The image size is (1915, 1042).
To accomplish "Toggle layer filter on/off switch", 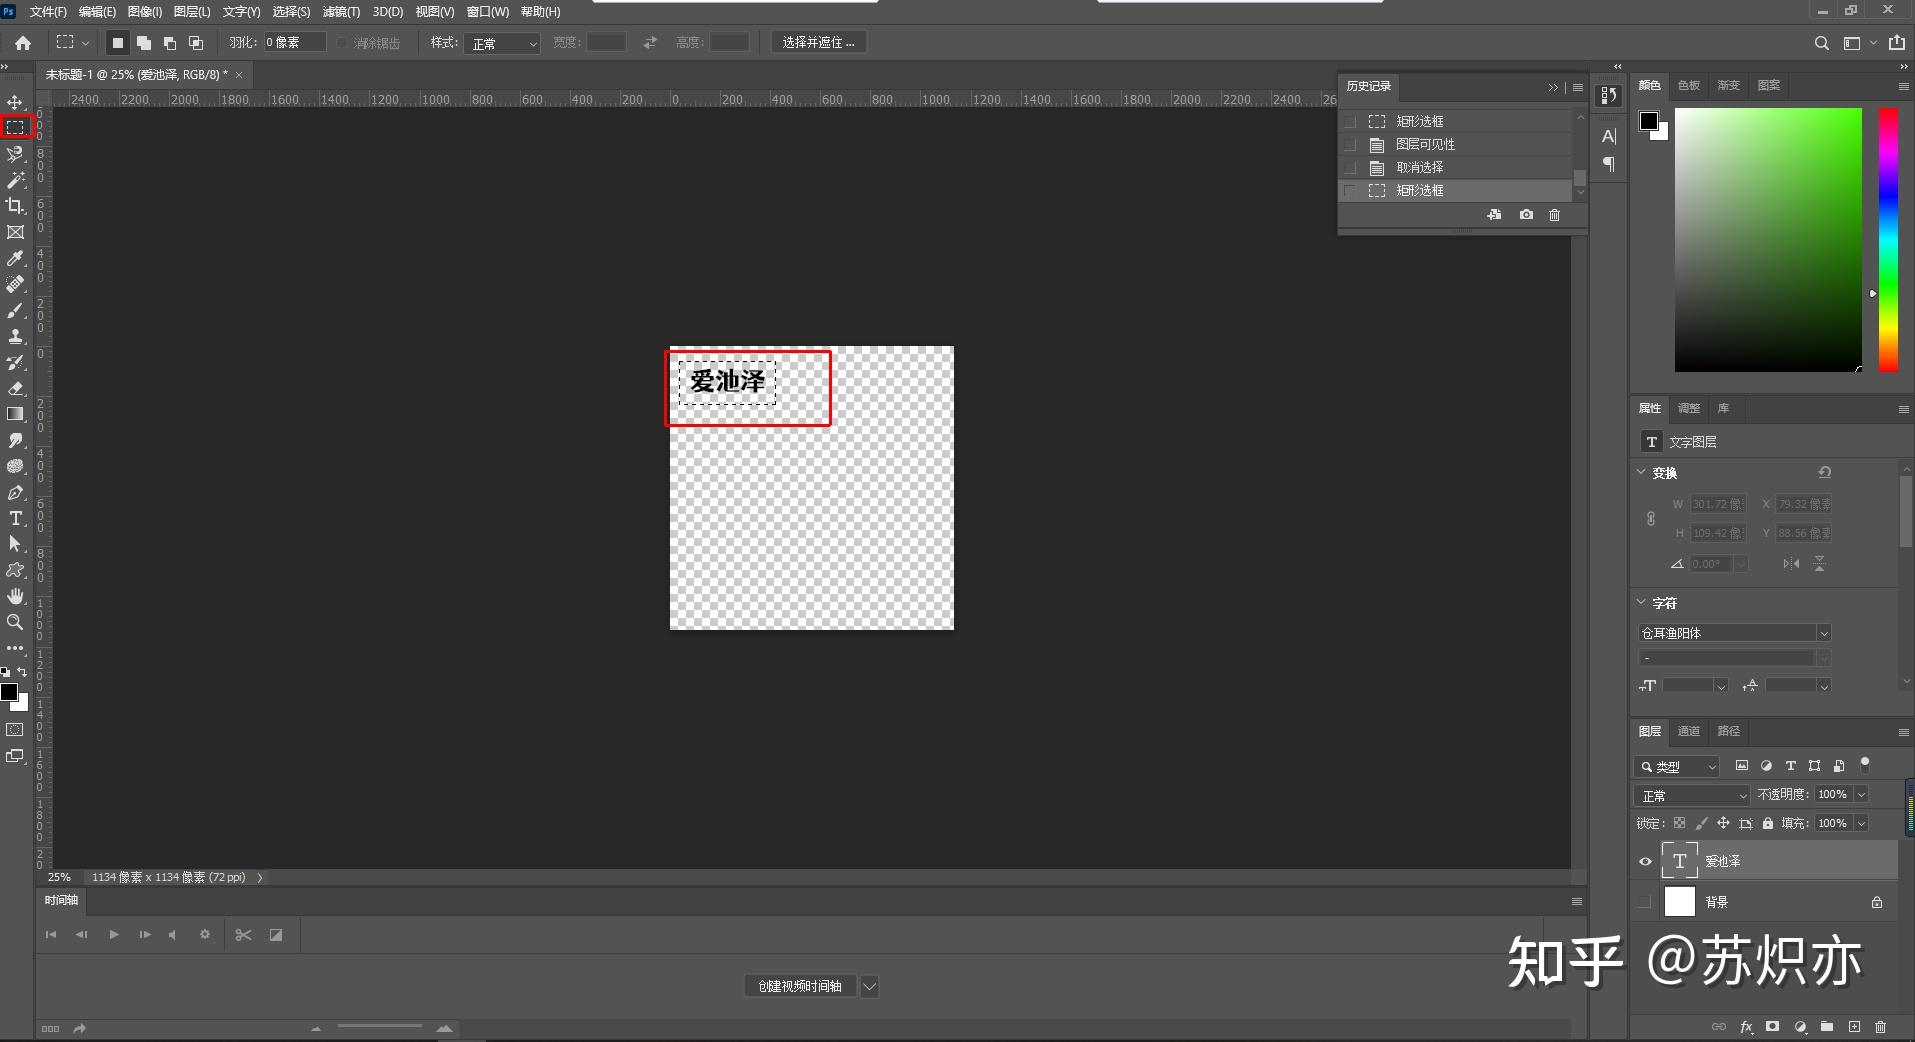I will pyautogui.click(x=1864, y=765).
